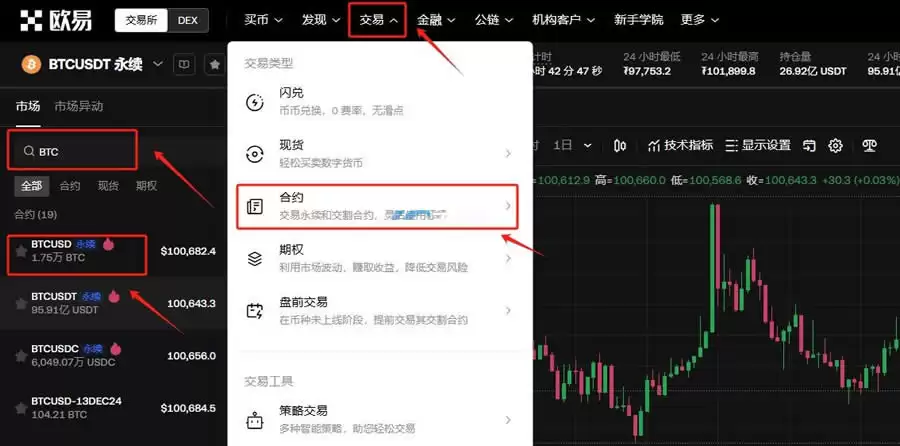Expand the 机构客户 menu
900x446 pixels.
[x=564, y=20]
